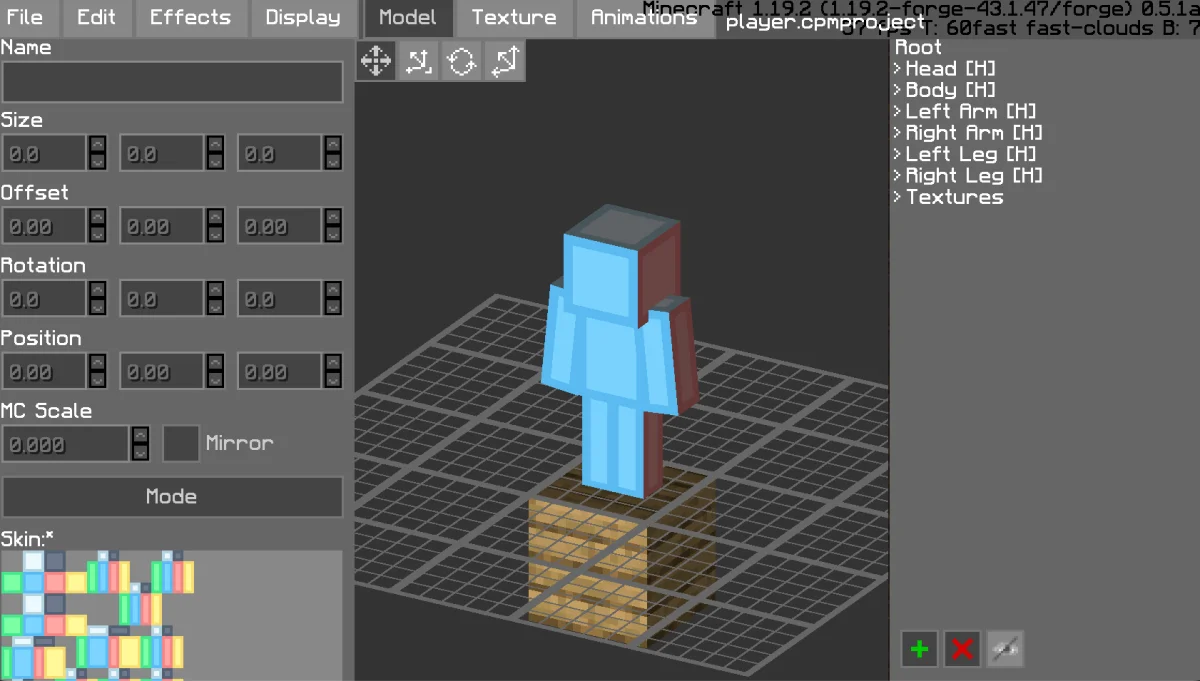Switch to the Texture tab
The width and height of the screenshot is (1200, 681).
[x=514, y=17]
